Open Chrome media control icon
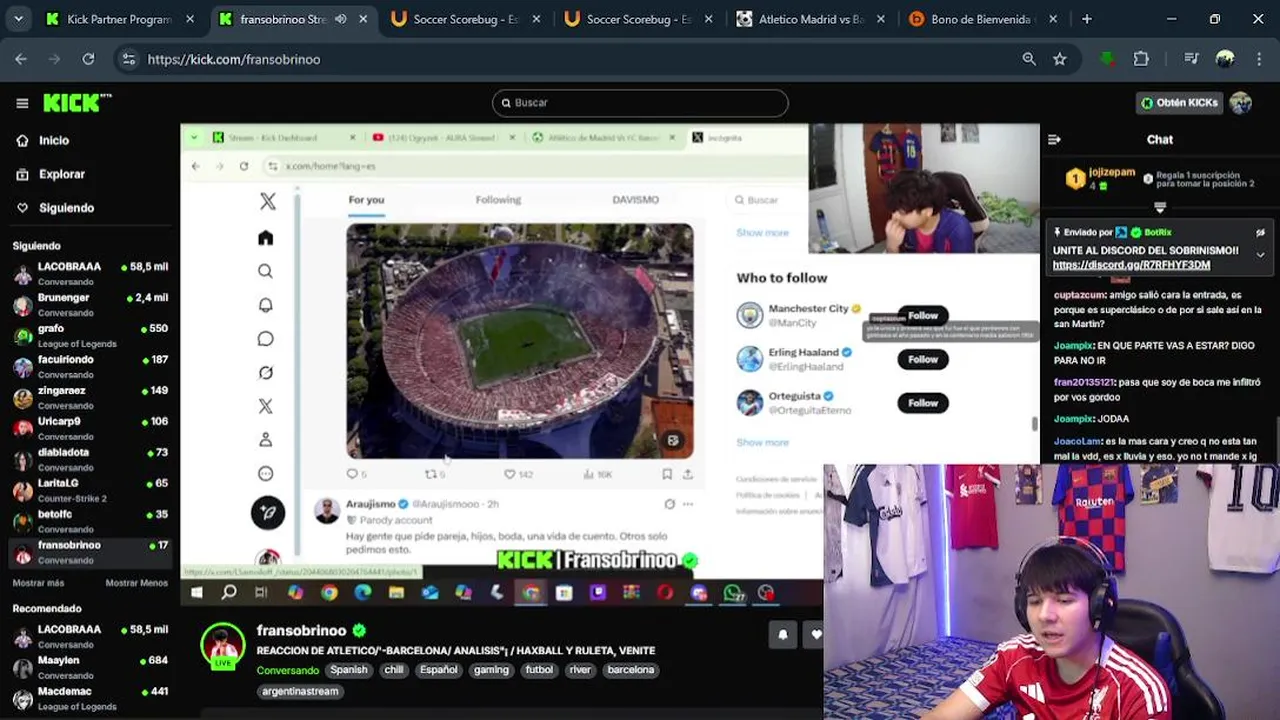 [x=1191, y=59]
